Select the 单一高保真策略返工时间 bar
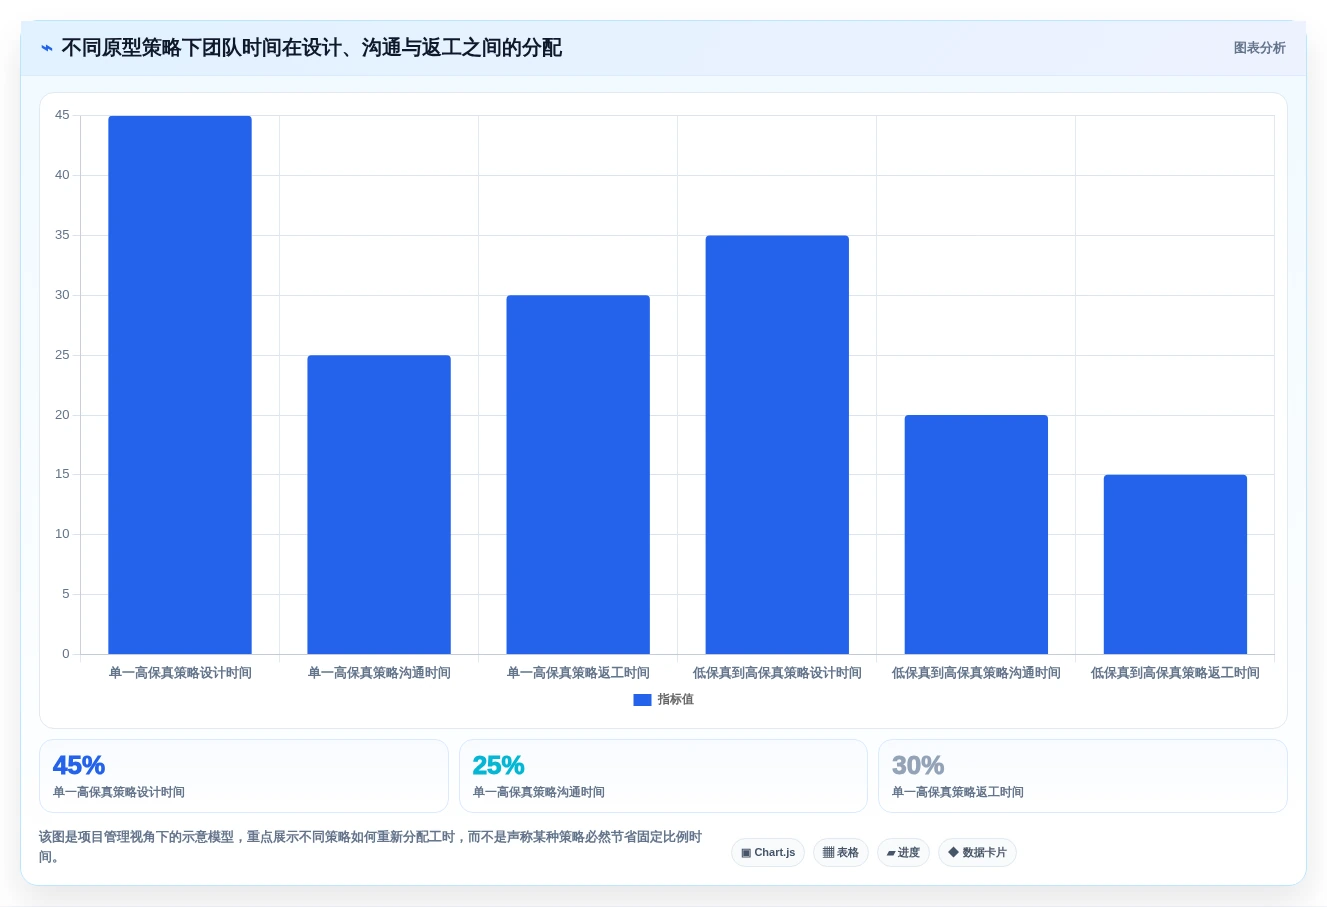Viewport: 1327px width, 907px height. pos(578,475)
